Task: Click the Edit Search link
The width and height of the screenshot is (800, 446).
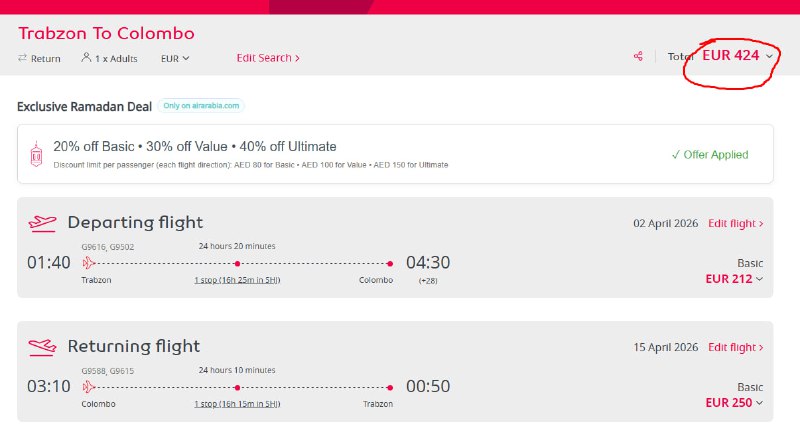Action: [268, 58]
